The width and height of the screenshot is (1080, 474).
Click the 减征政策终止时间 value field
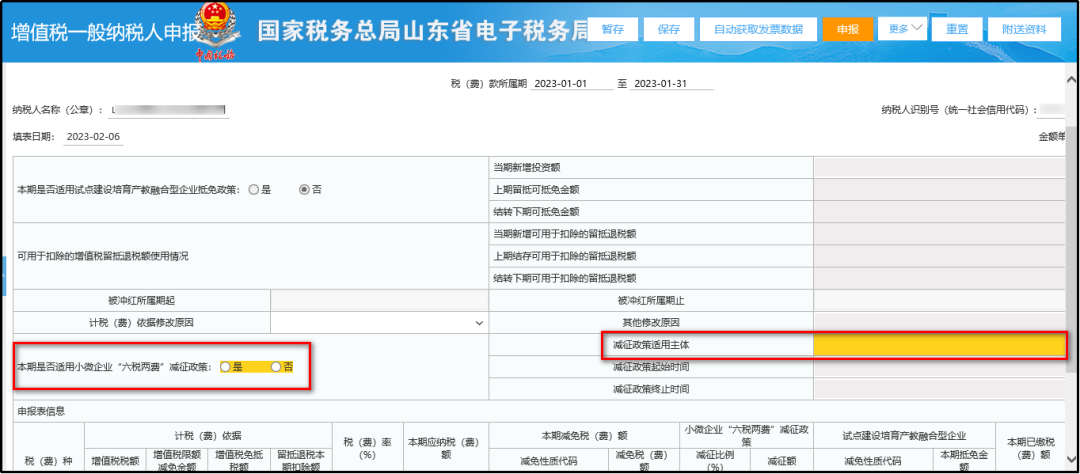[x=939, y=389]
